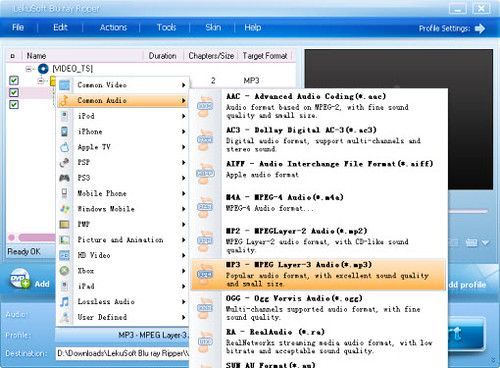Click the iPod device icon
This screenshot has width=500, height=368.
pos(65,116)
